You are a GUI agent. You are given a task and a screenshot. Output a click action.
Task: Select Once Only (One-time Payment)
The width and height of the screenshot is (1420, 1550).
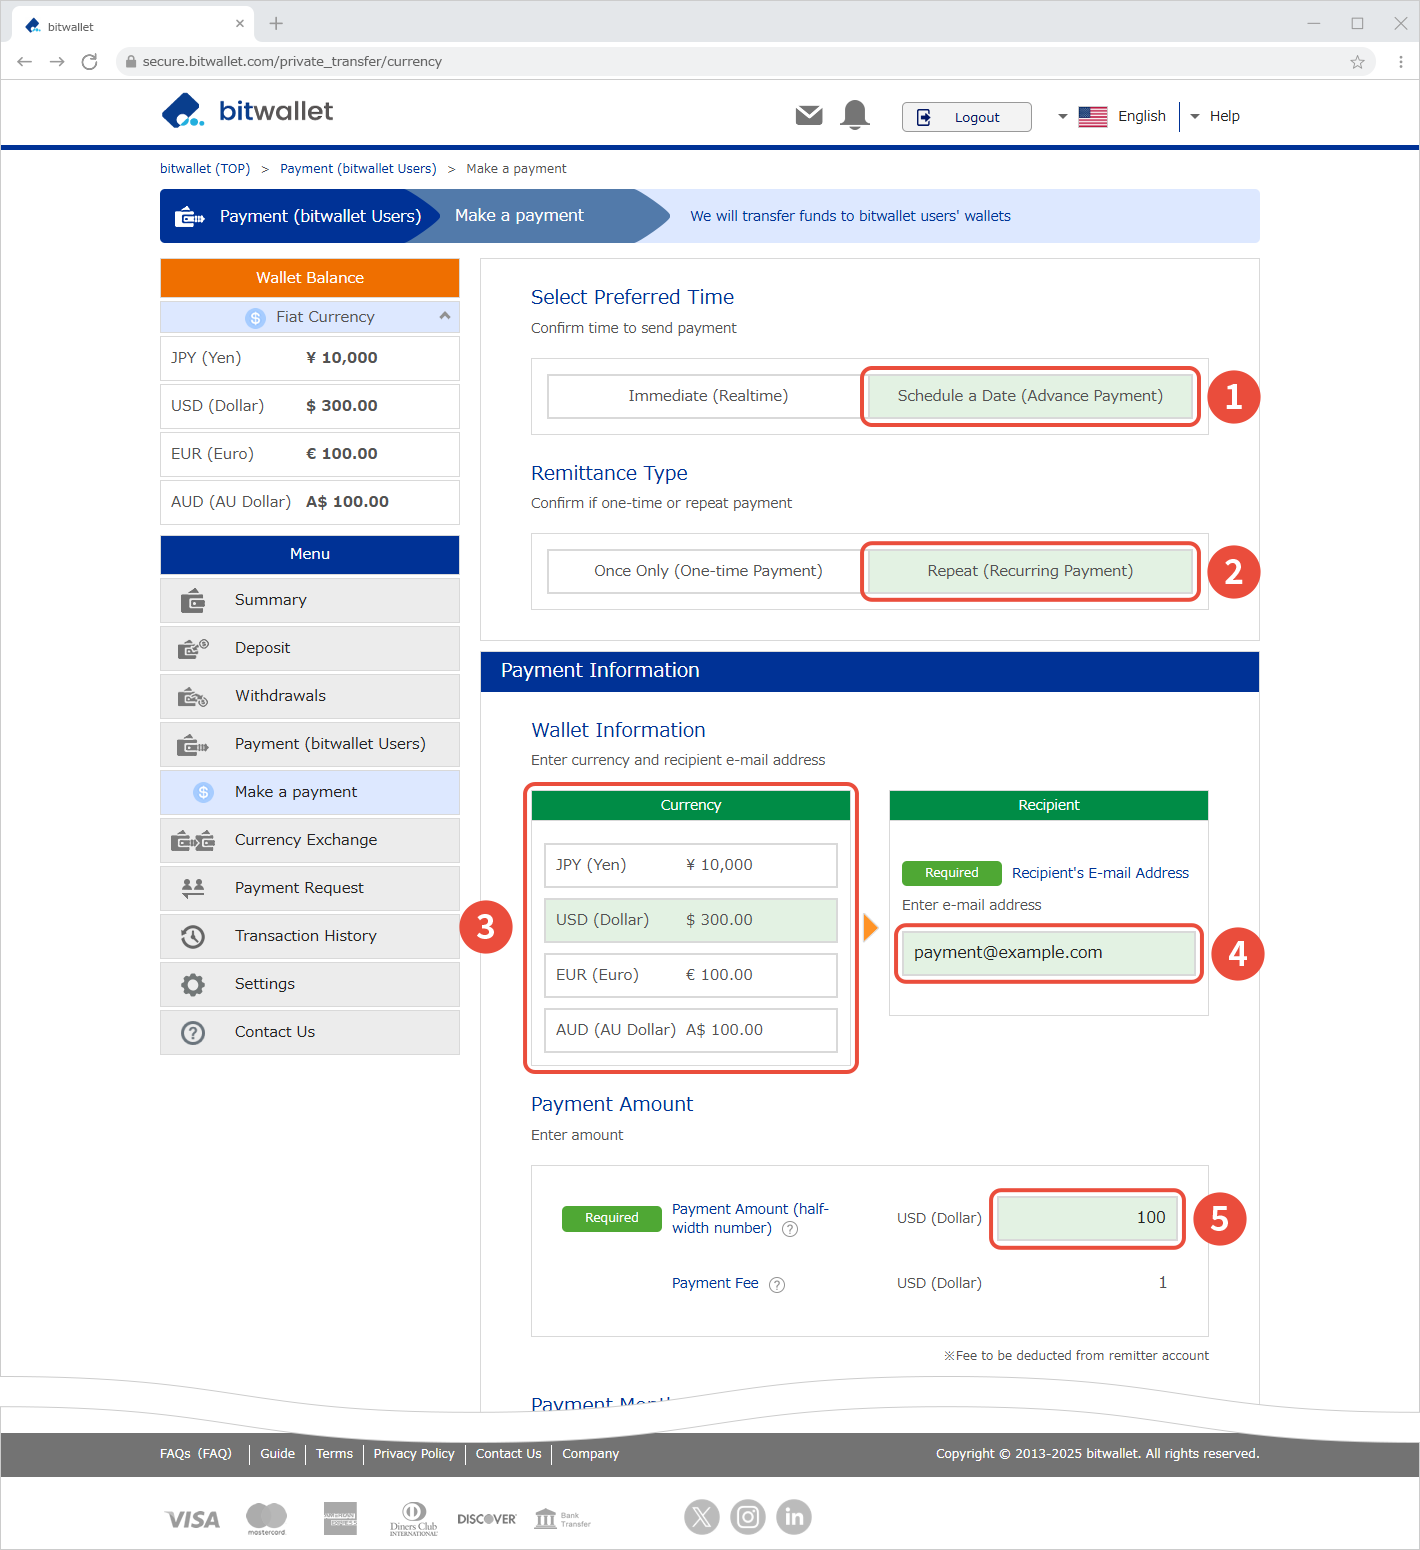(708, 571)
